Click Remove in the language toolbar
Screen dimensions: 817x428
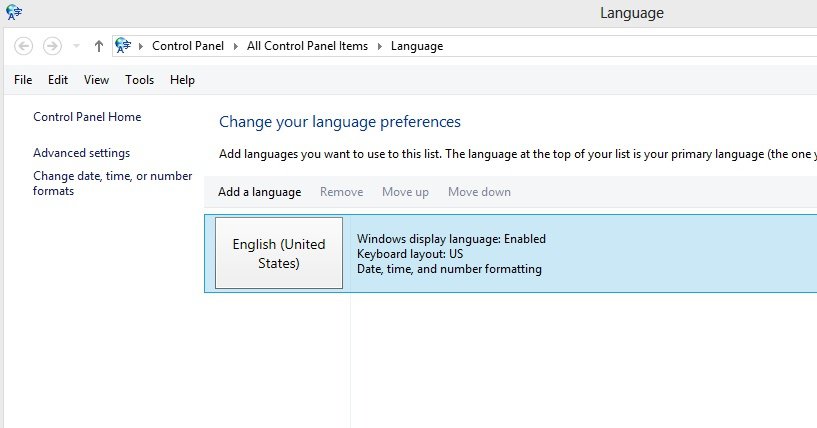click(341, 192)
